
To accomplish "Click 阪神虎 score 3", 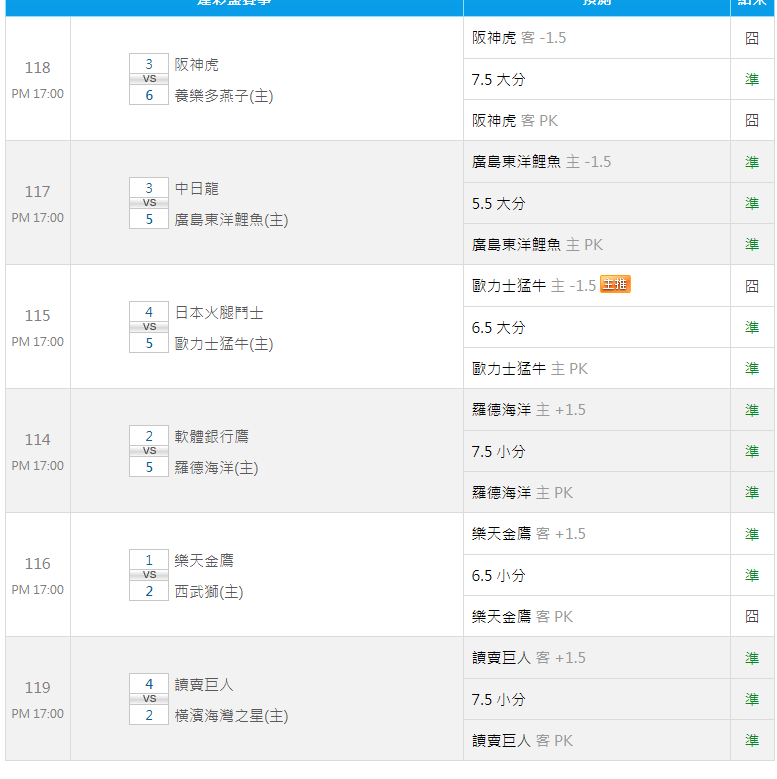I will click(149, 64).
